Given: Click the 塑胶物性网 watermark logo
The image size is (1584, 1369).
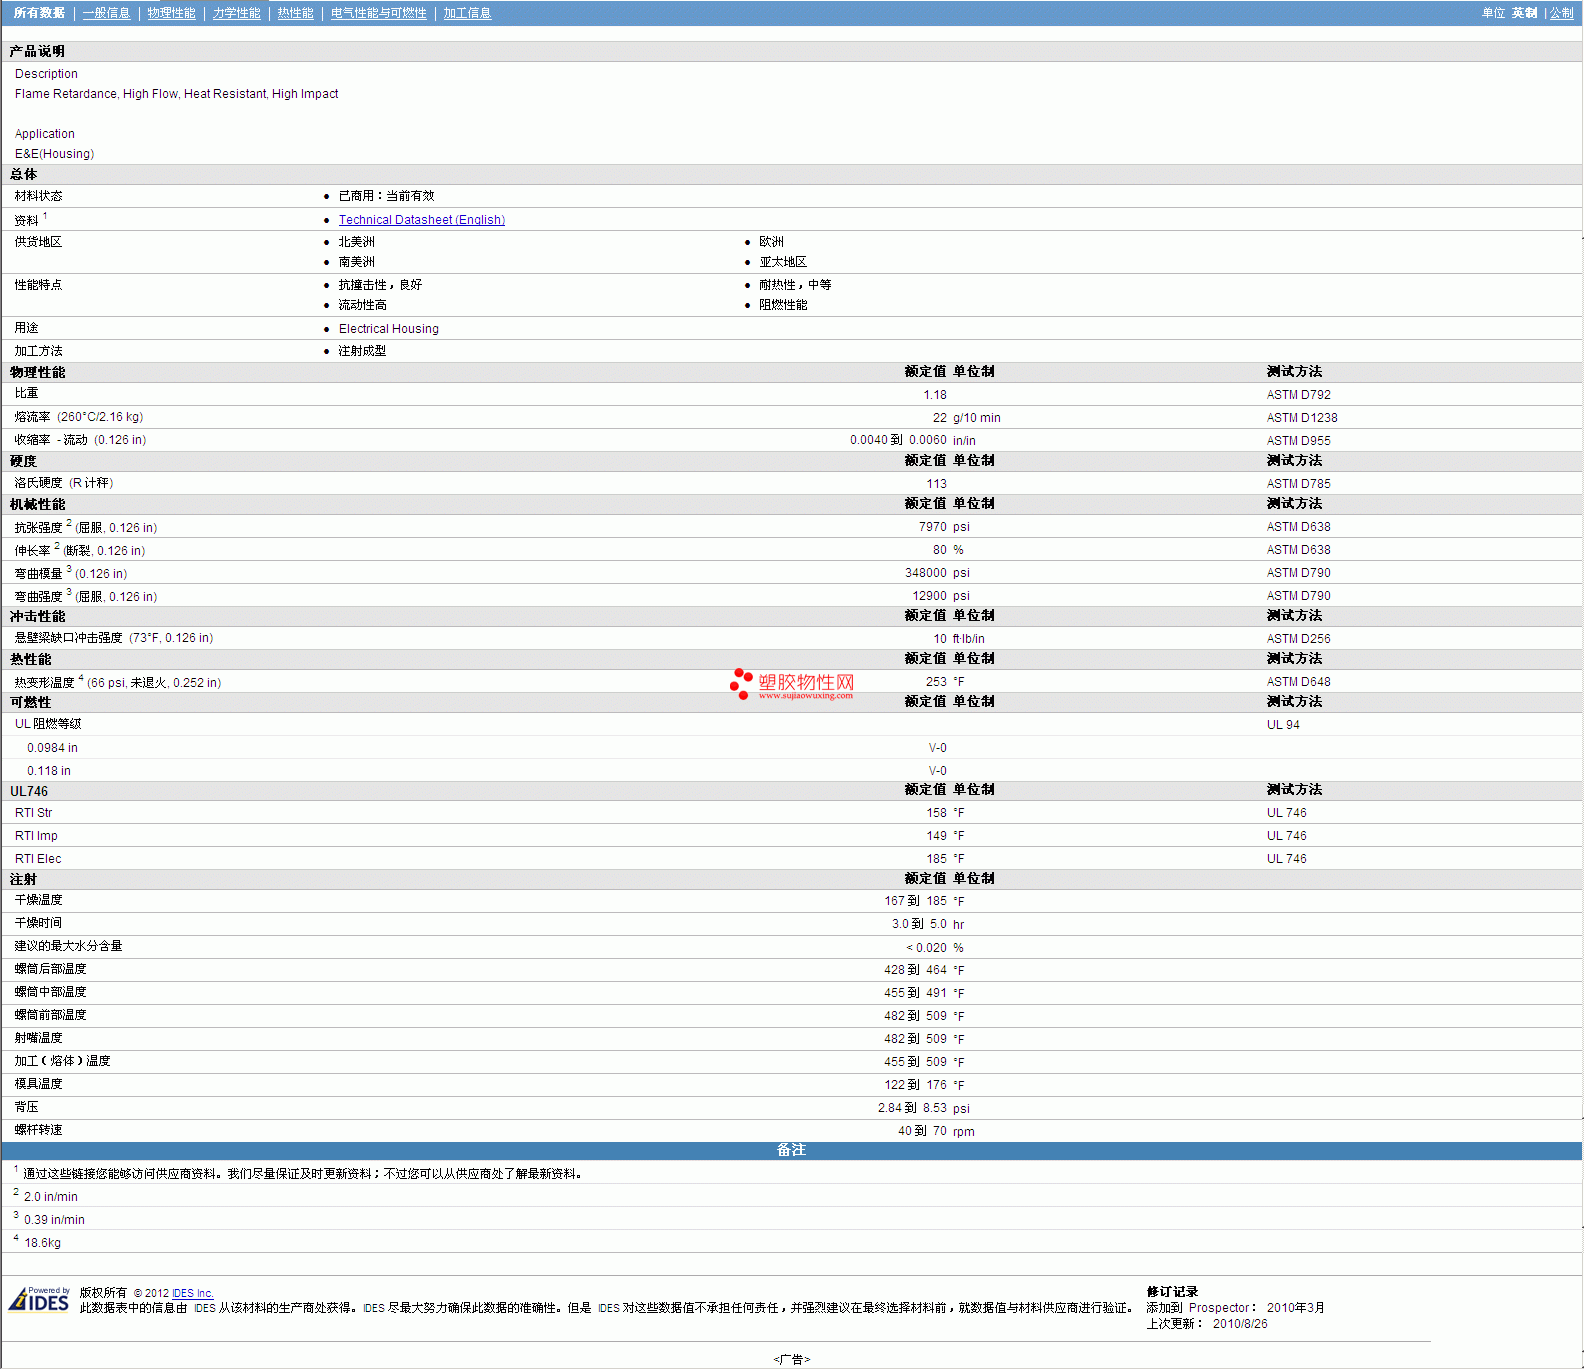Looking at the screenshot, I should (x=793, y=684).
